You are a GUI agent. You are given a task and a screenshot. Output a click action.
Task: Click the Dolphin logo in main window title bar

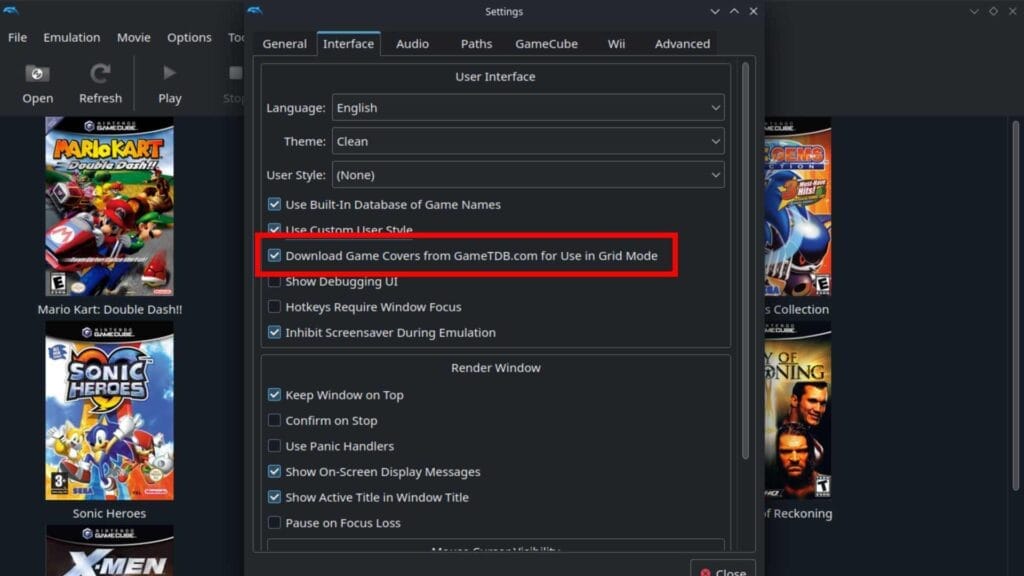pos(11,10)
